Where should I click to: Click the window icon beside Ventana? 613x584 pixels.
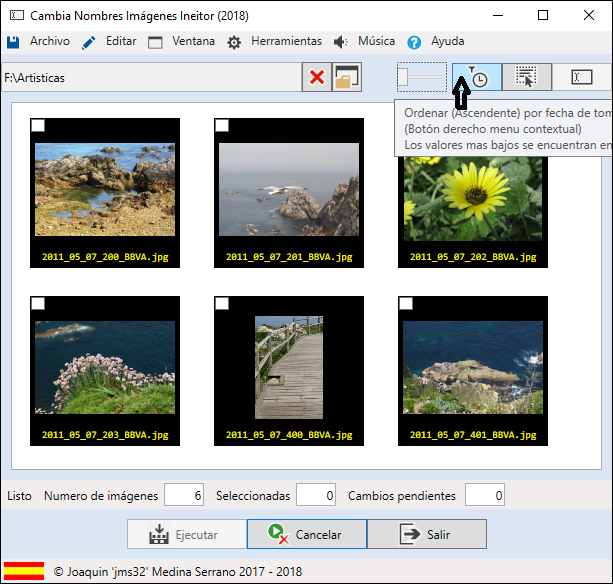[155, 42]
